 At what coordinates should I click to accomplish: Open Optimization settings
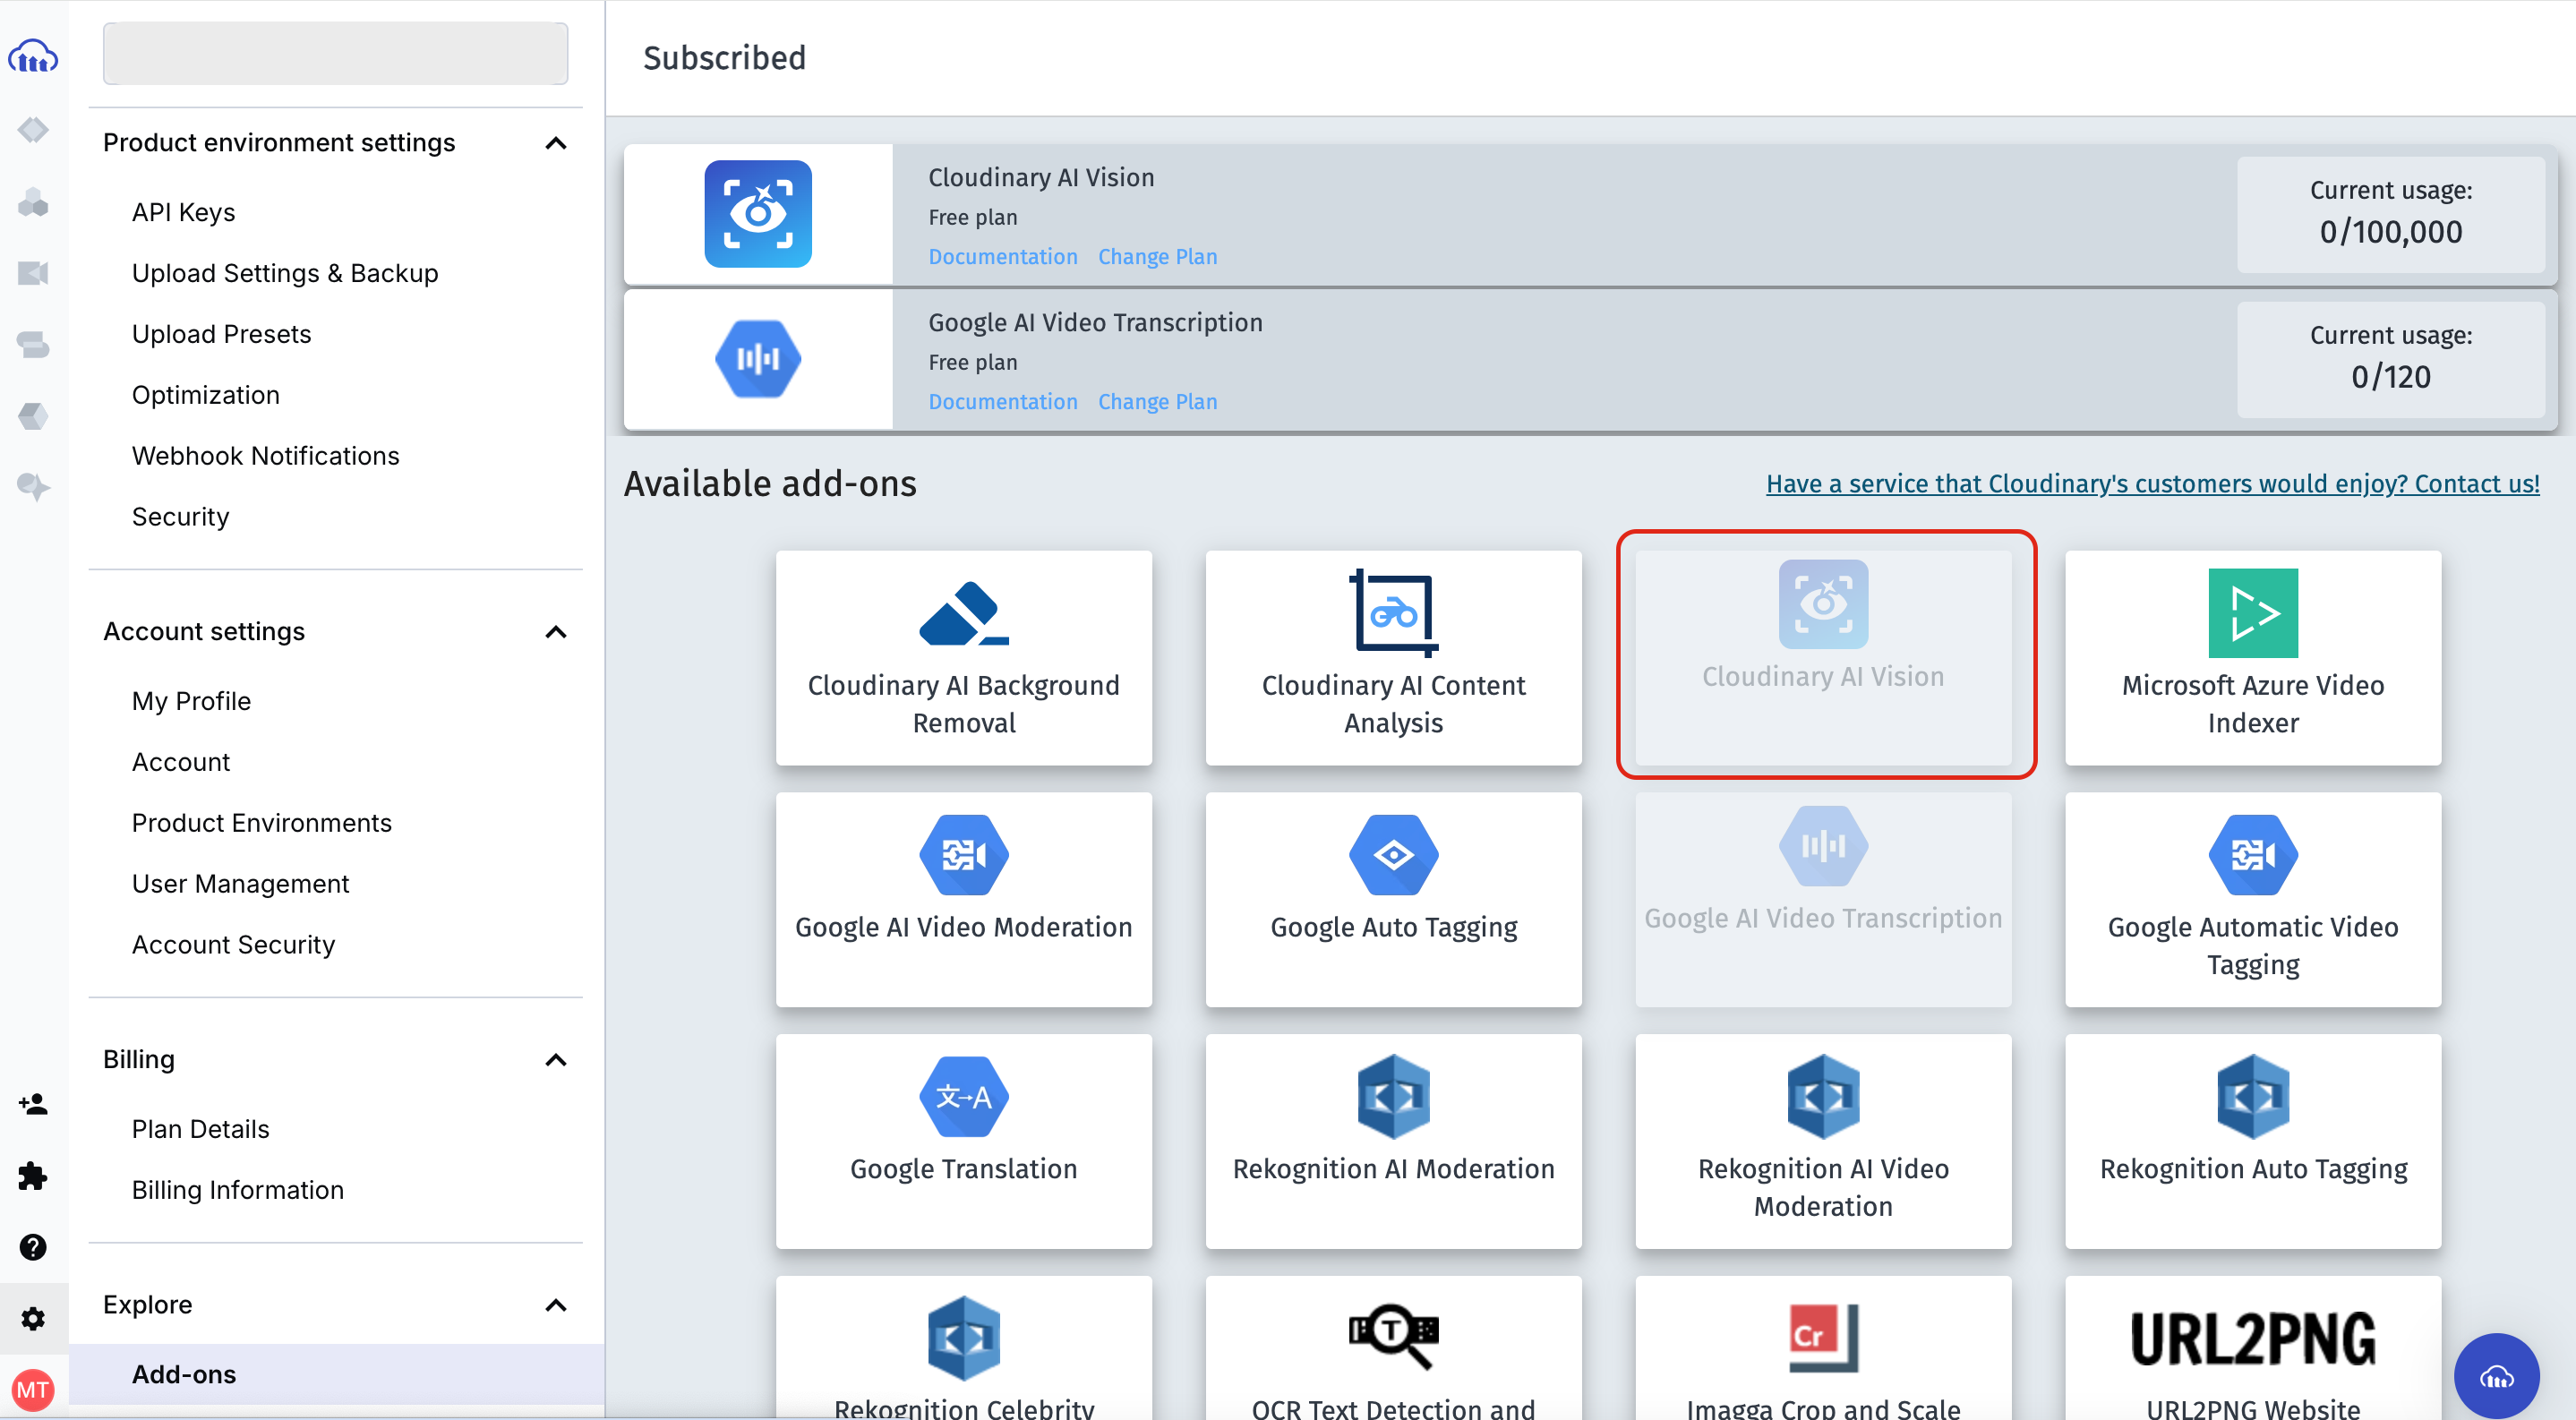coord(205,395)
